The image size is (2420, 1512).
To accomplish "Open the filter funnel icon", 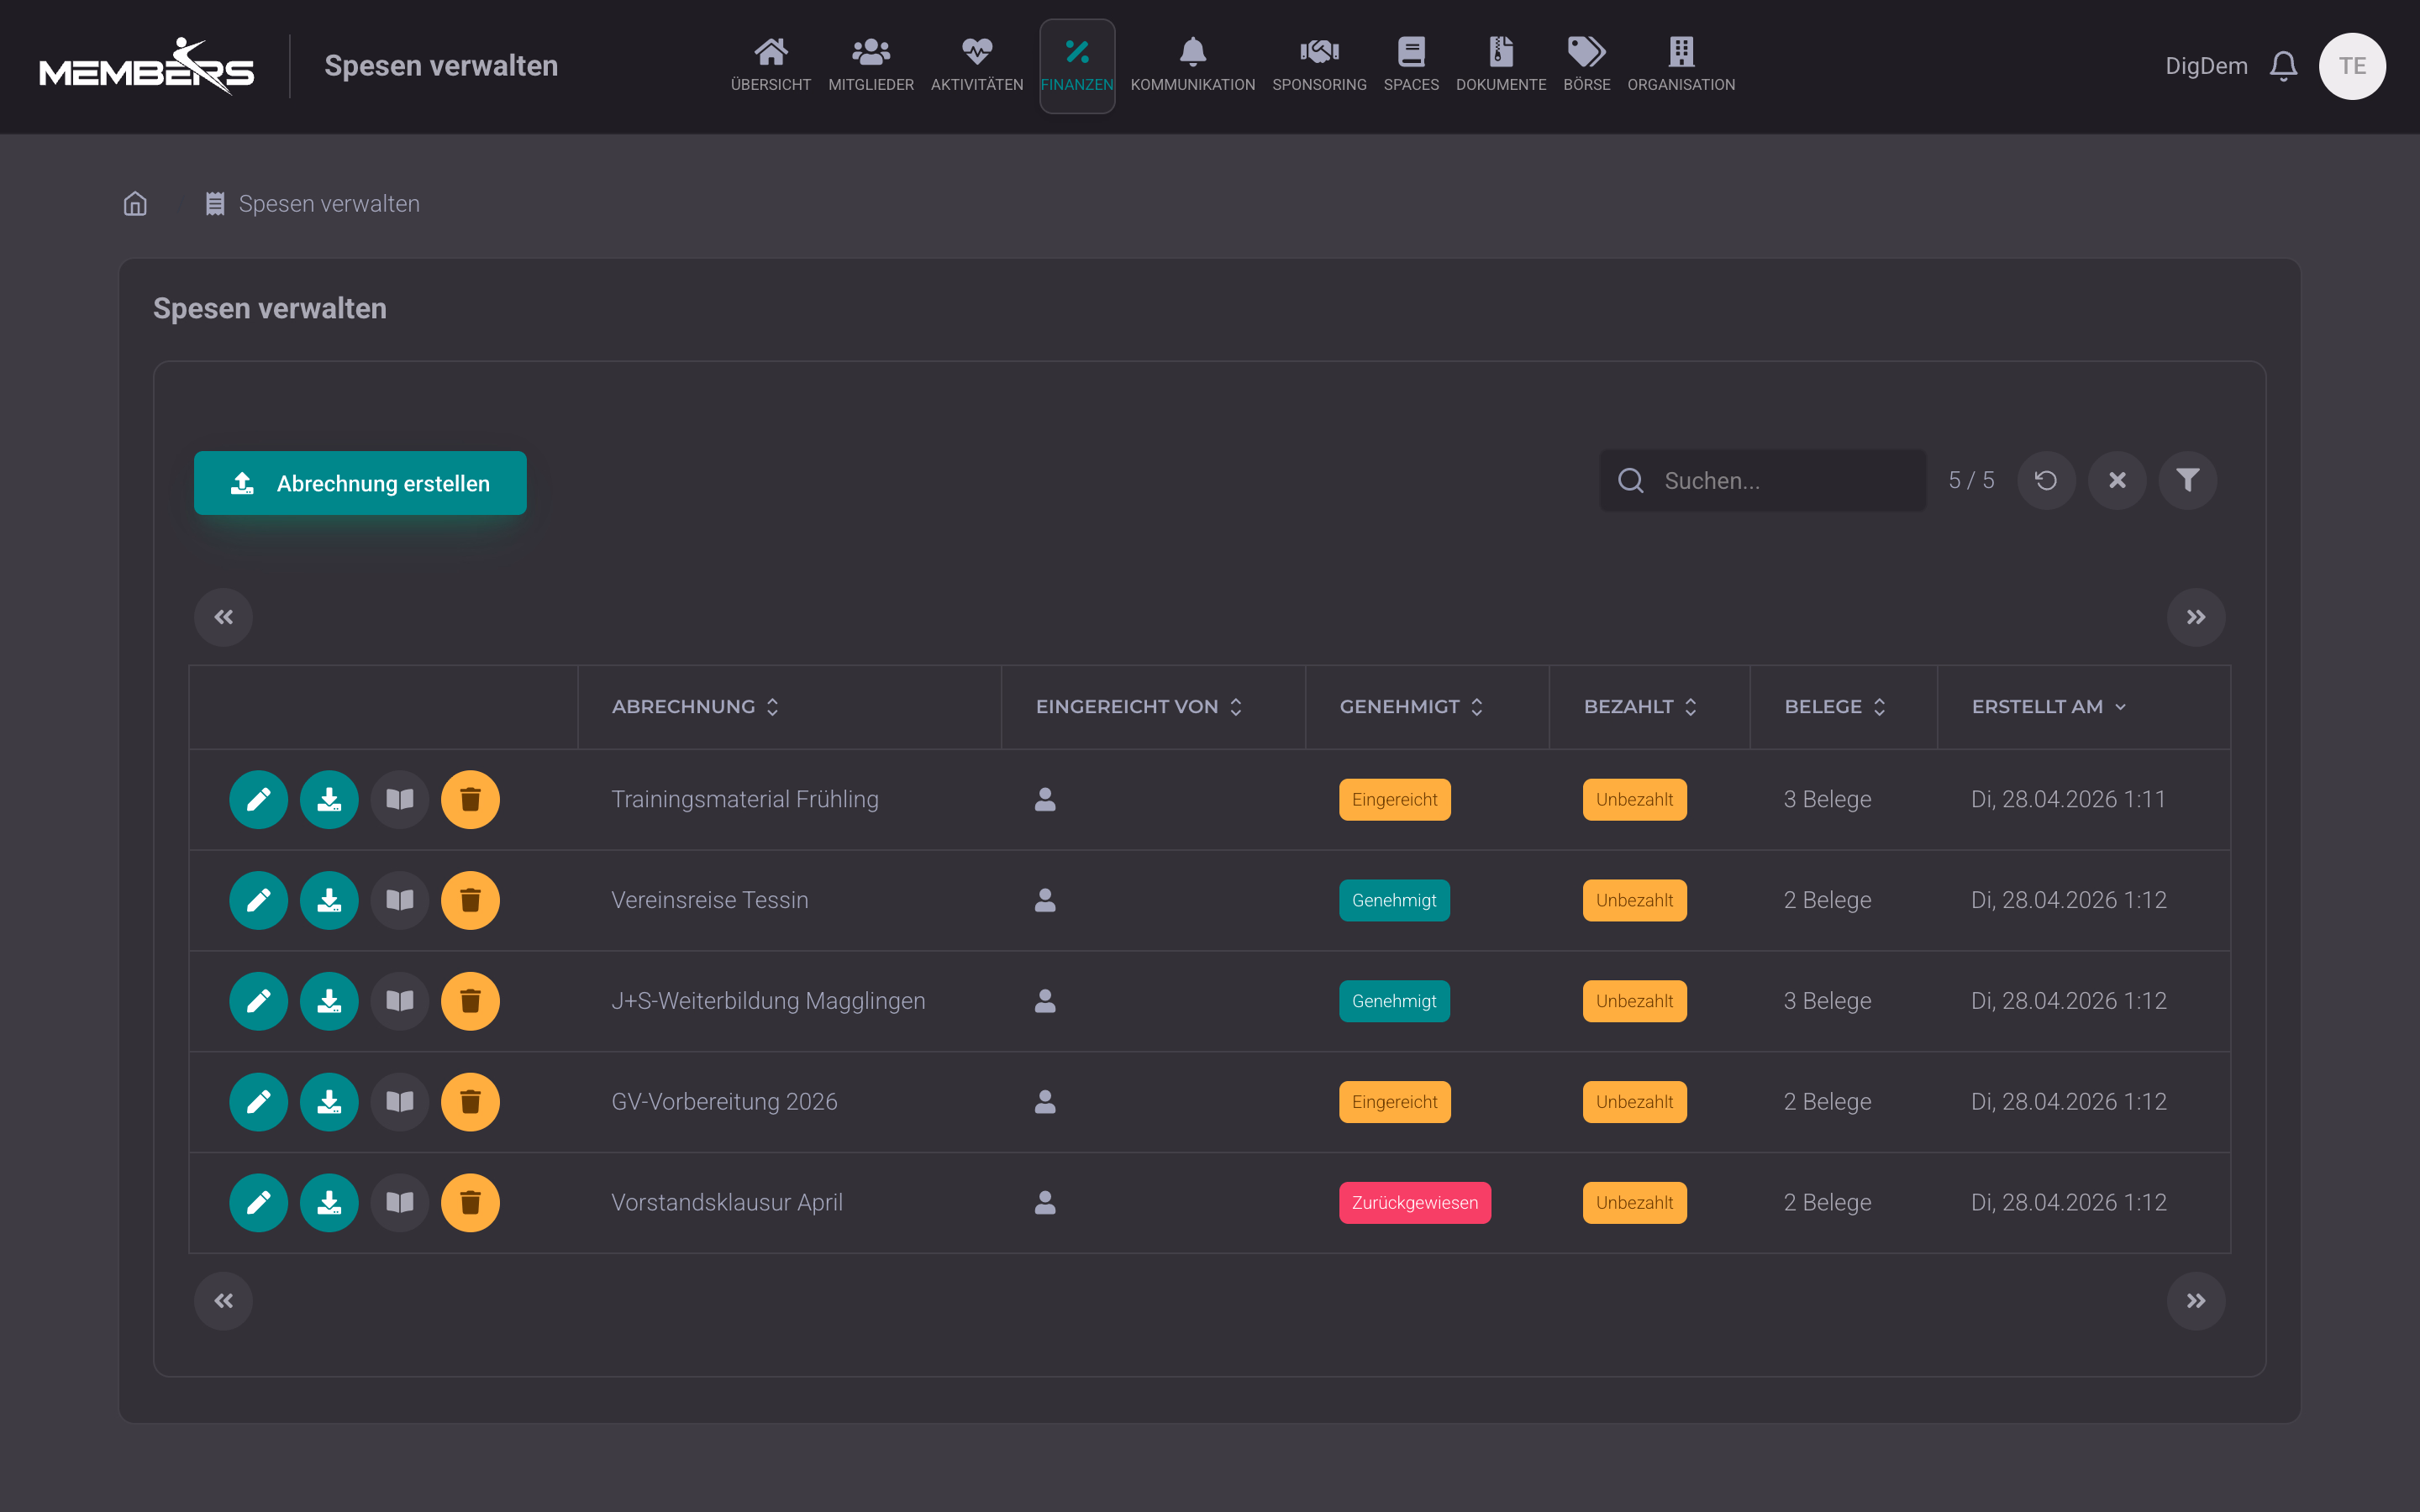I will pos(2187,481).
